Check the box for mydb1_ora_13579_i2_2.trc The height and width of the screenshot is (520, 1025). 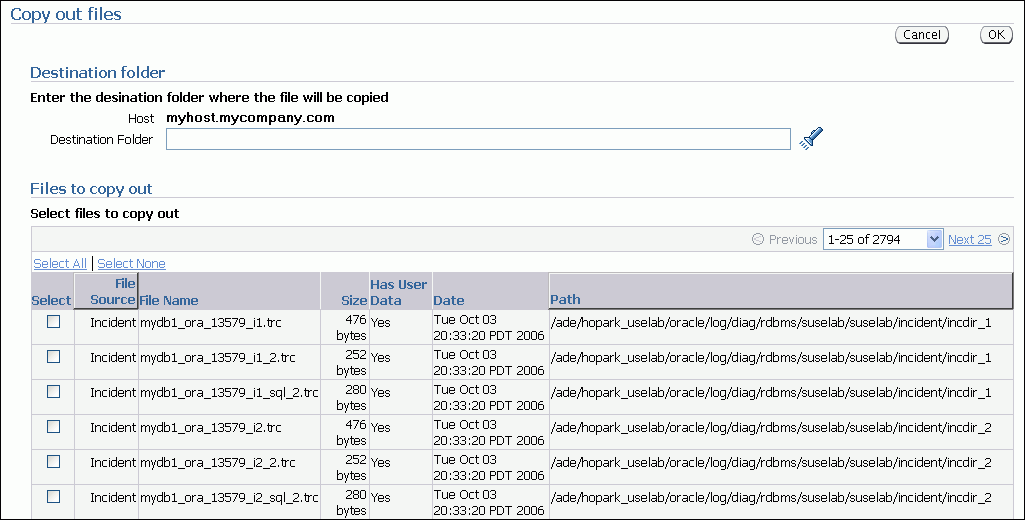(54, 462)
